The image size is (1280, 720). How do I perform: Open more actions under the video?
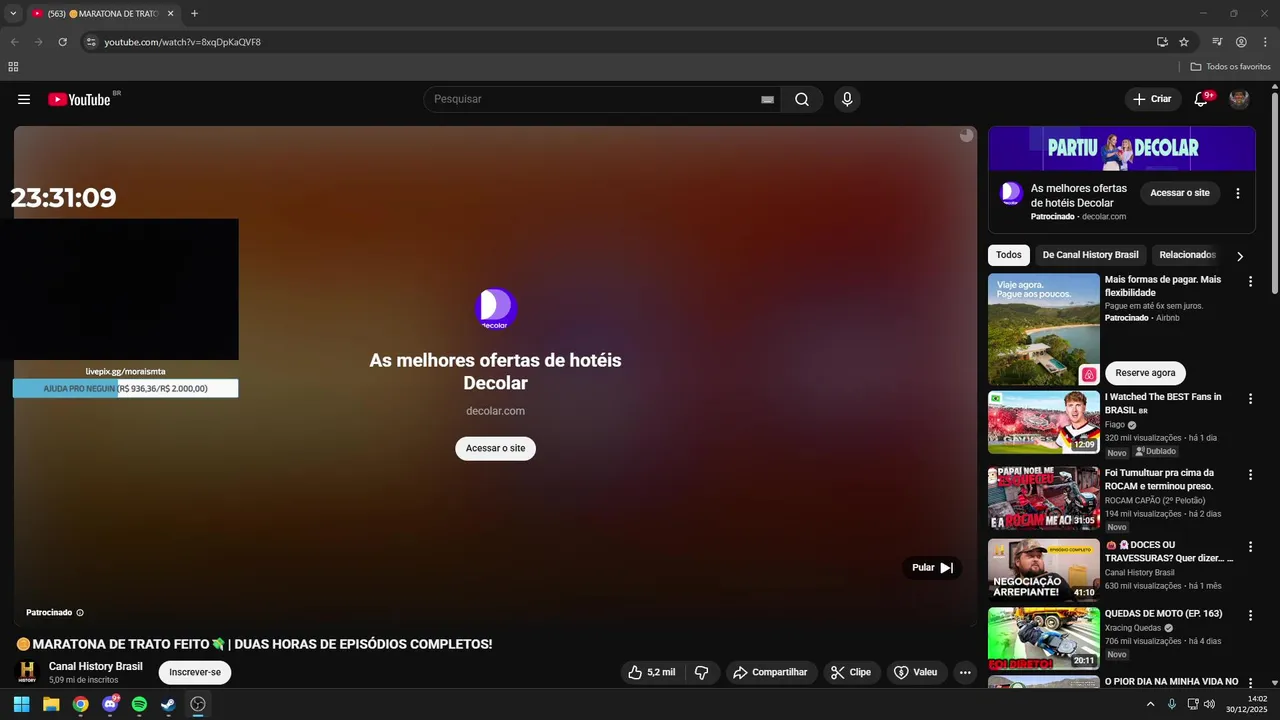pos(965,672)
